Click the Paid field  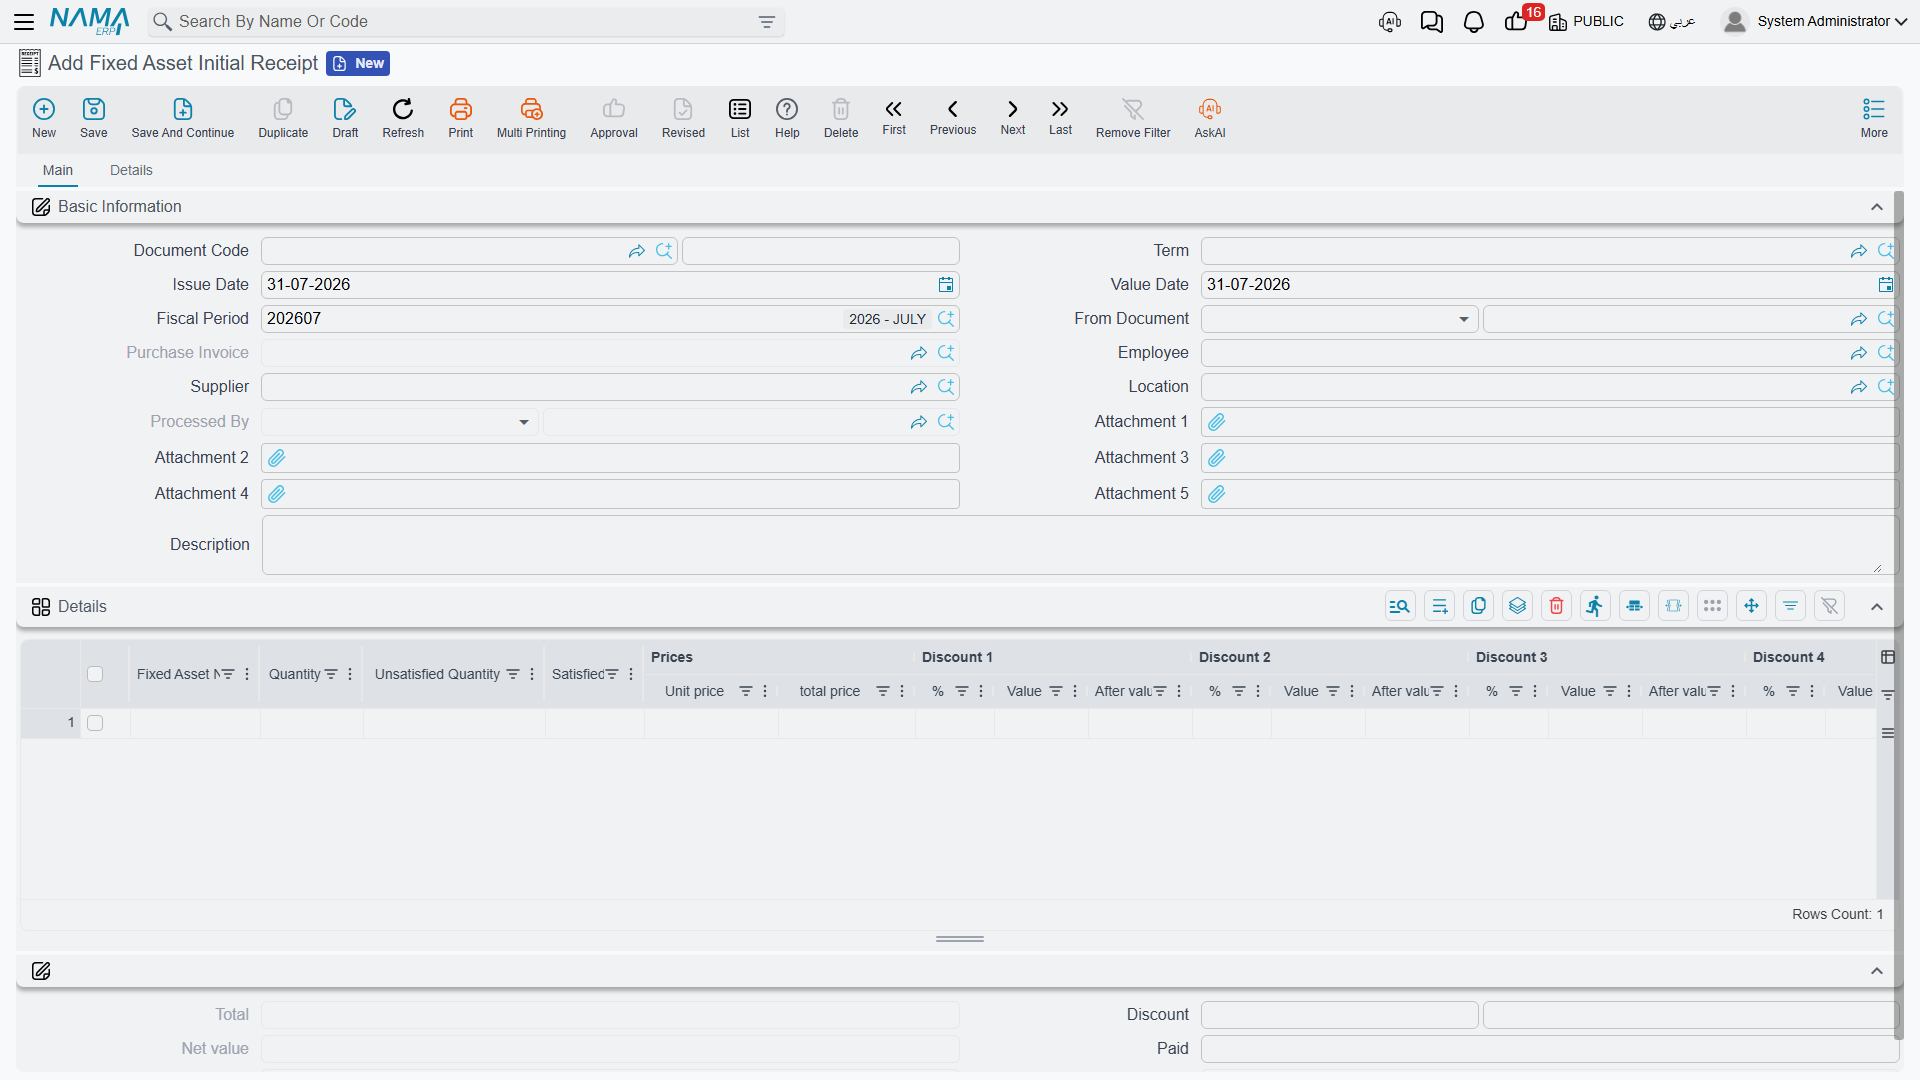(x=1549, y=1049)
